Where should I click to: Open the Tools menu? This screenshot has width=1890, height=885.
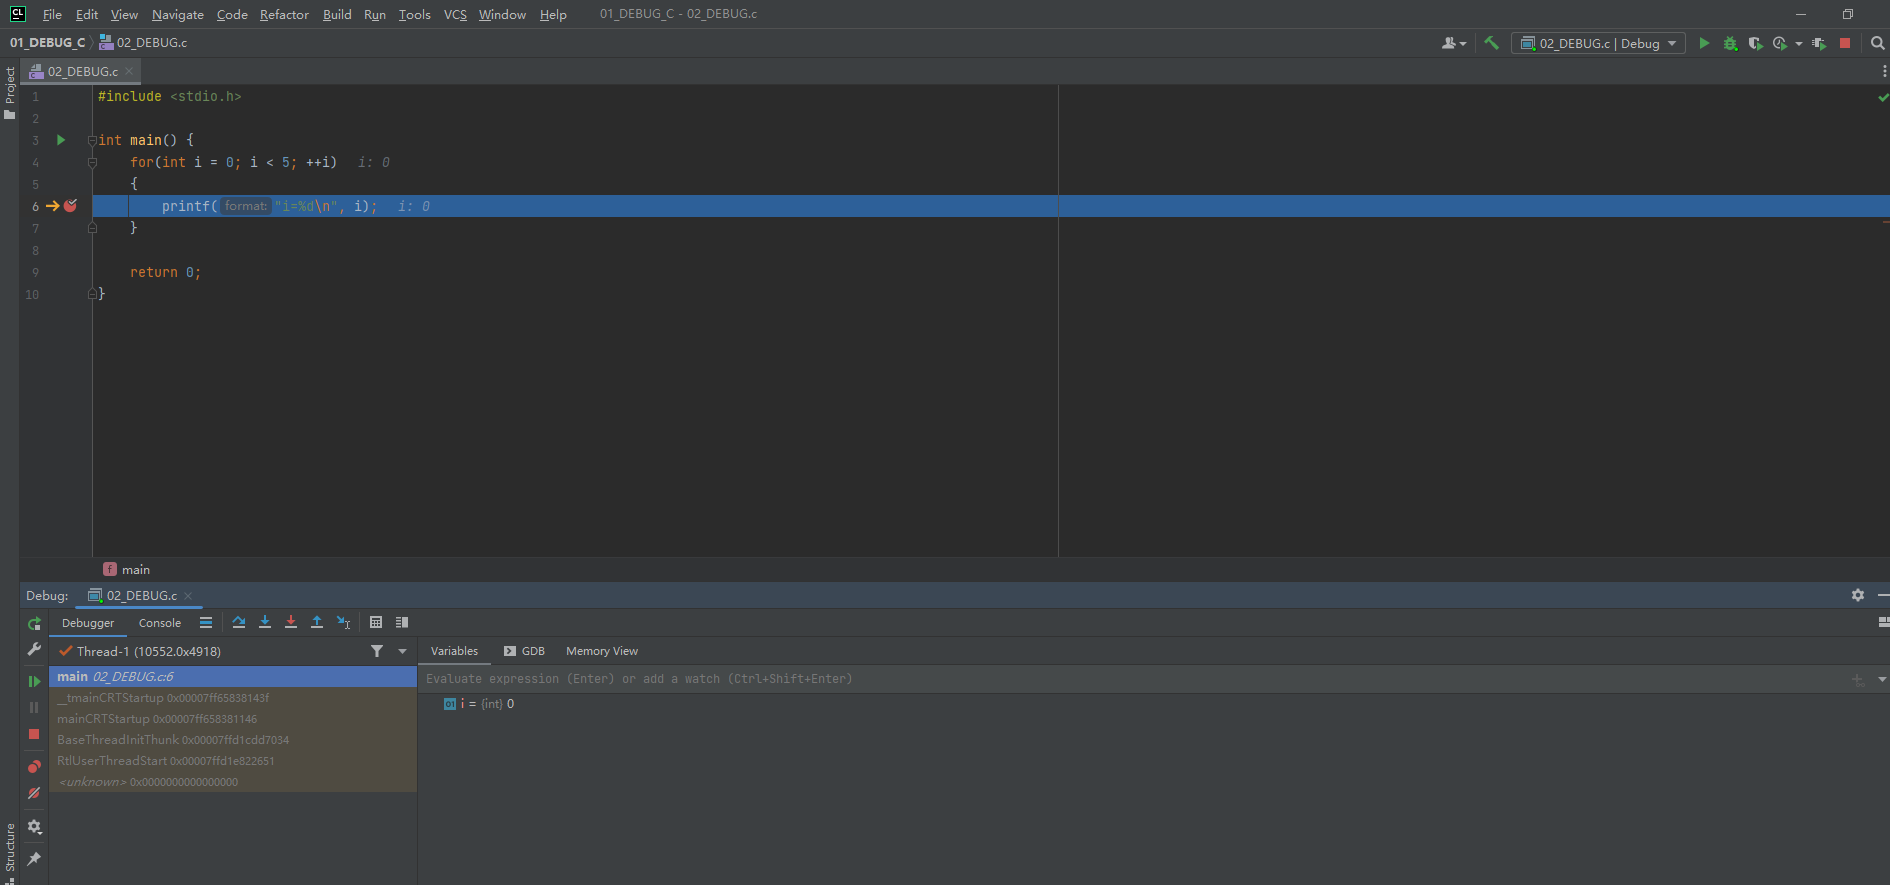pos(414,14)
